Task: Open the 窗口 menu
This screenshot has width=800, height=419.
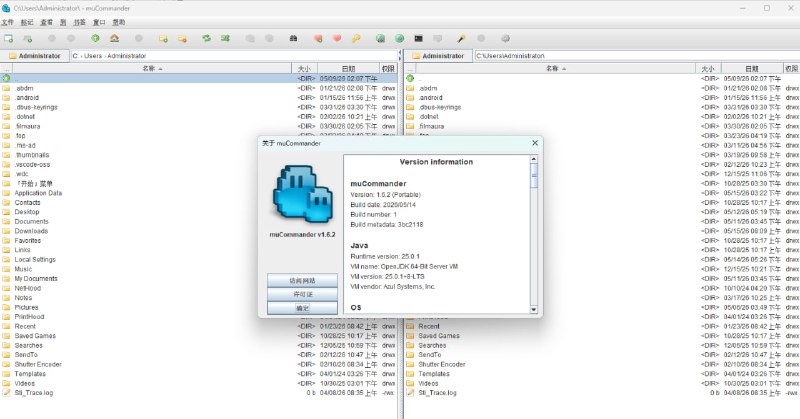Action: 99,22
